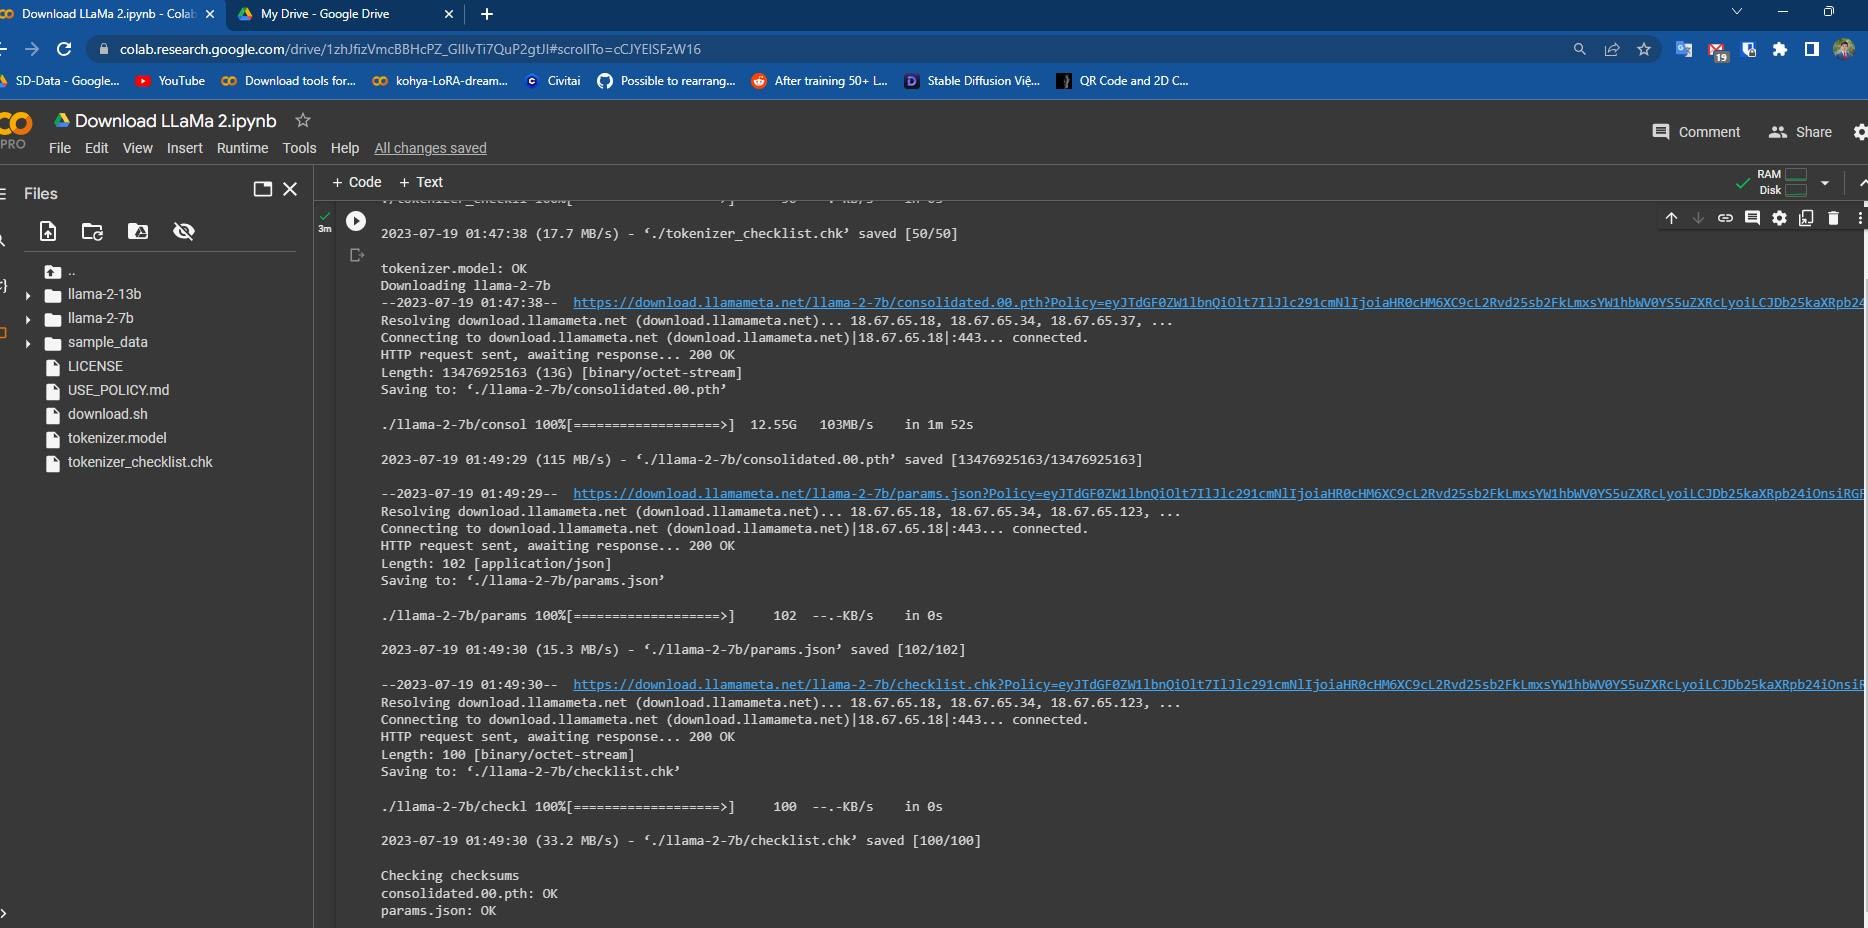Click the Share button
Image resolution: width=1868 pixels, height=928 pixels.
(1800, 132)
